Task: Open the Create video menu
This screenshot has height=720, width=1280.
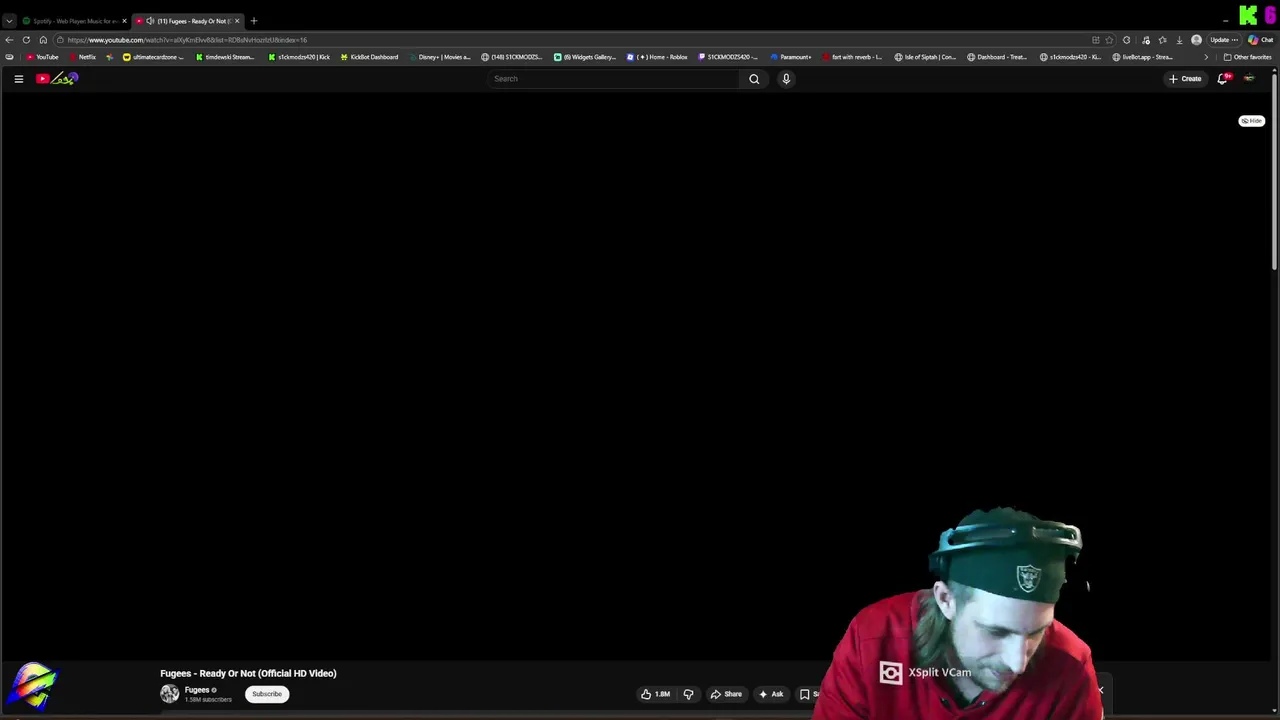Action: pyautogui.click(x=1185, y=79)
